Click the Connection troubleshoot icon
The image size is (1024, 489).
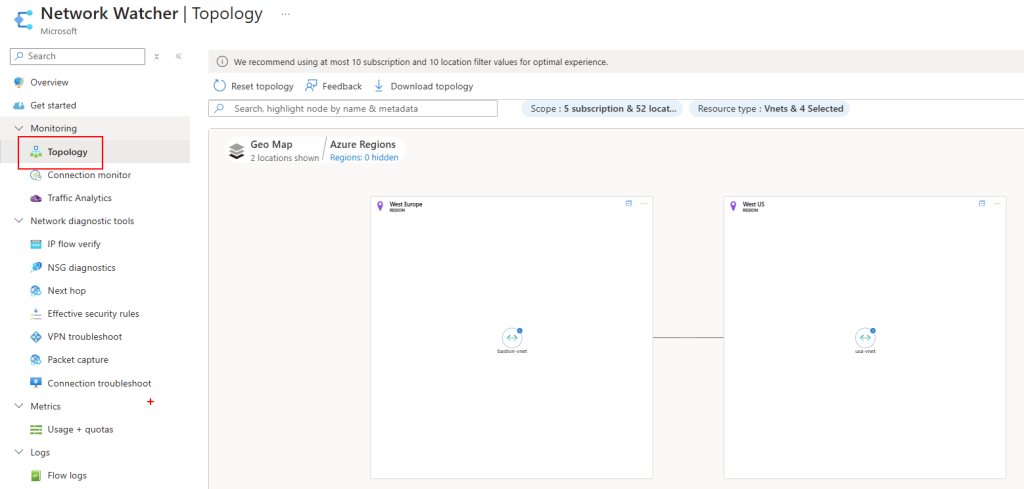tap(36, 383)
